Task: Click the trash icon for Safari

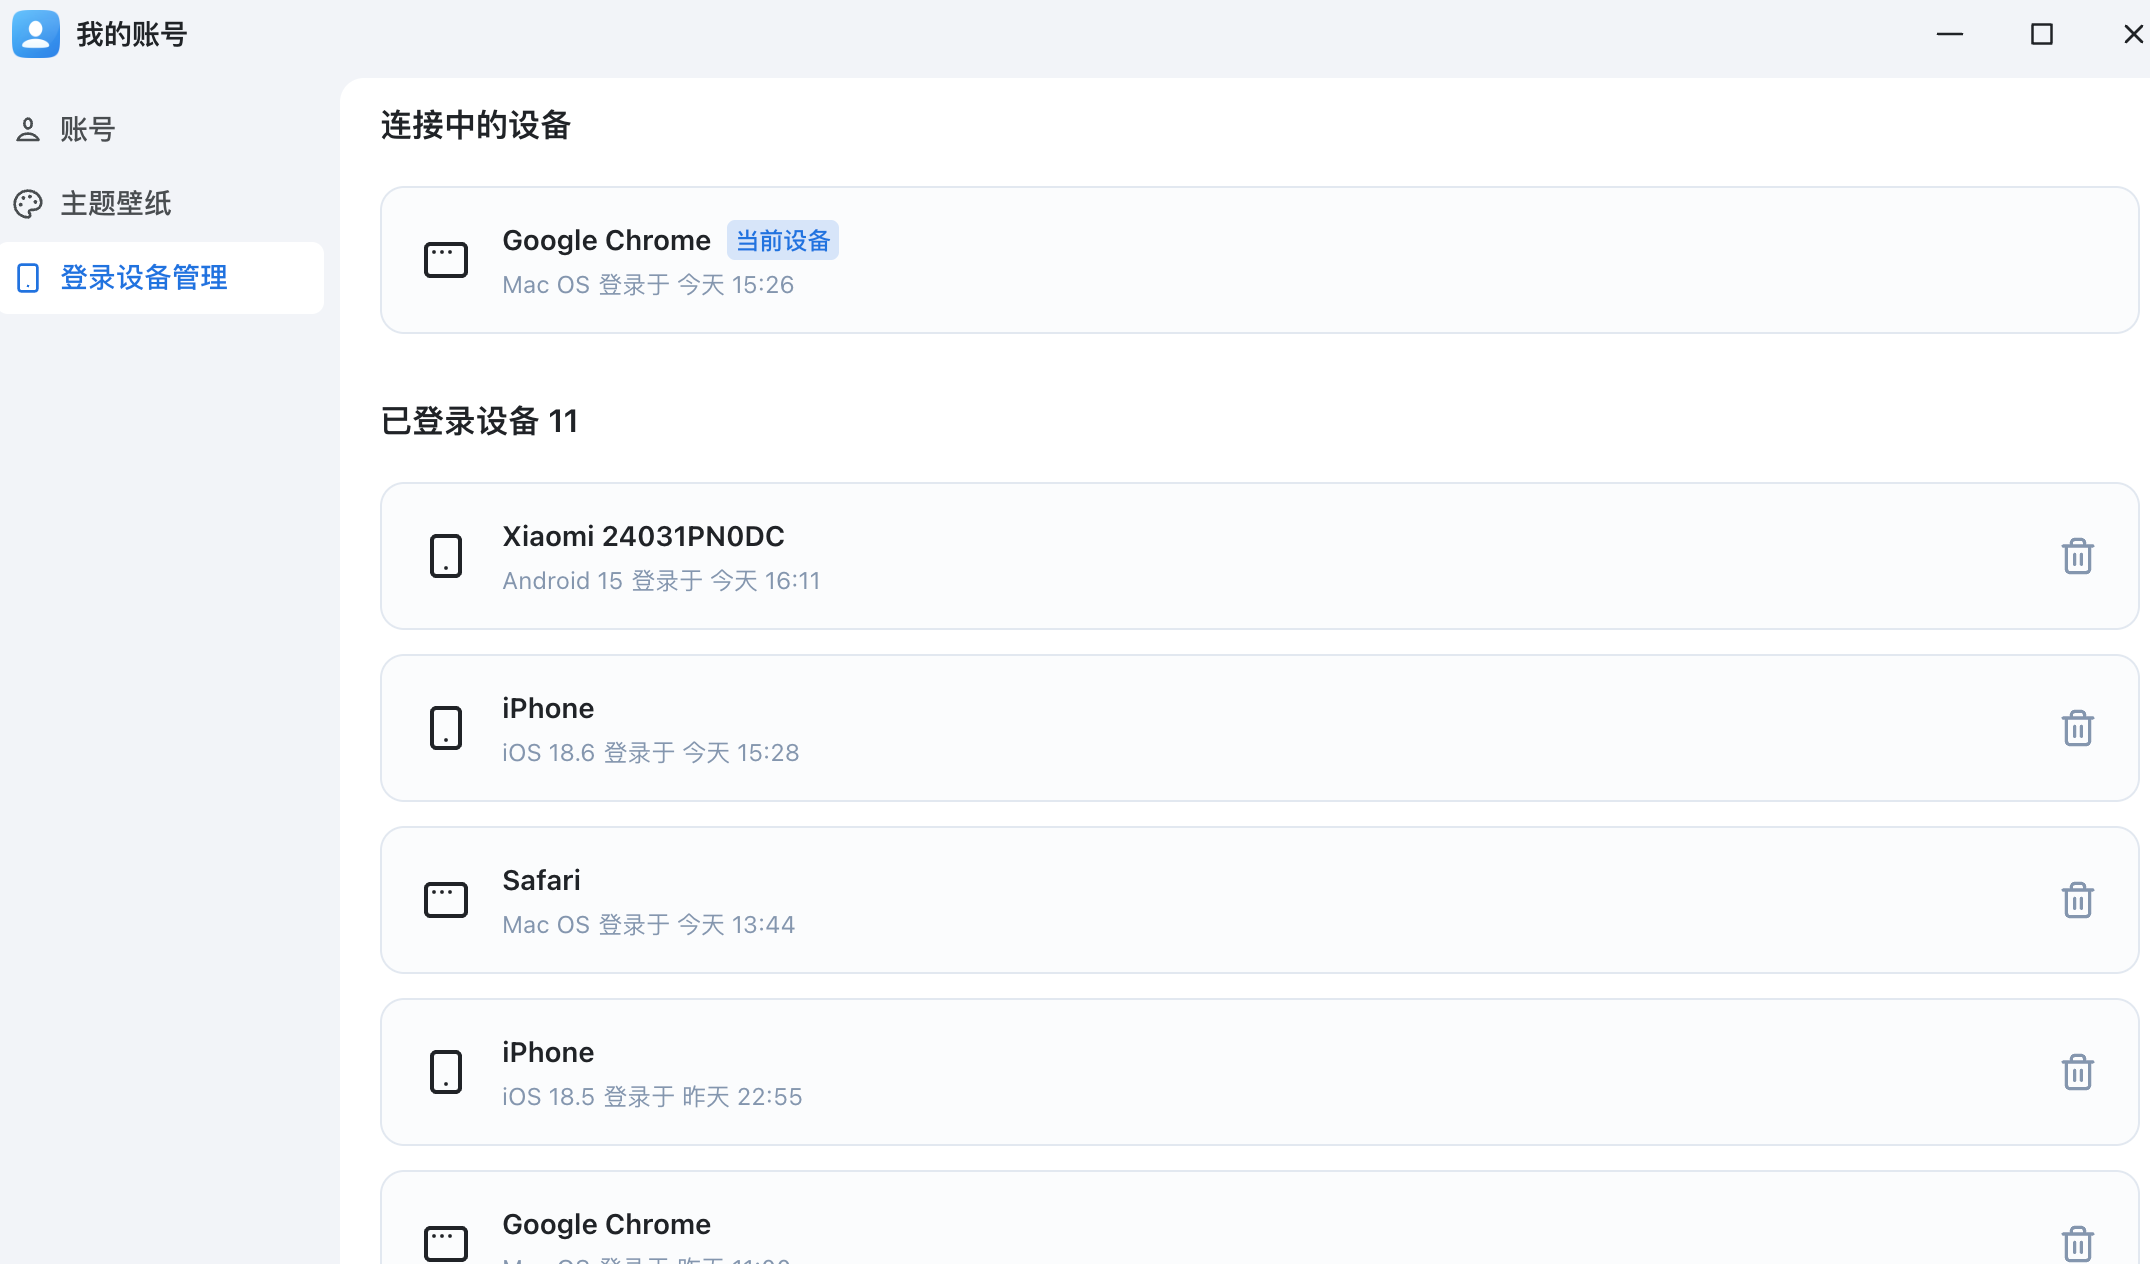Action: click(x=2077, y=900)
